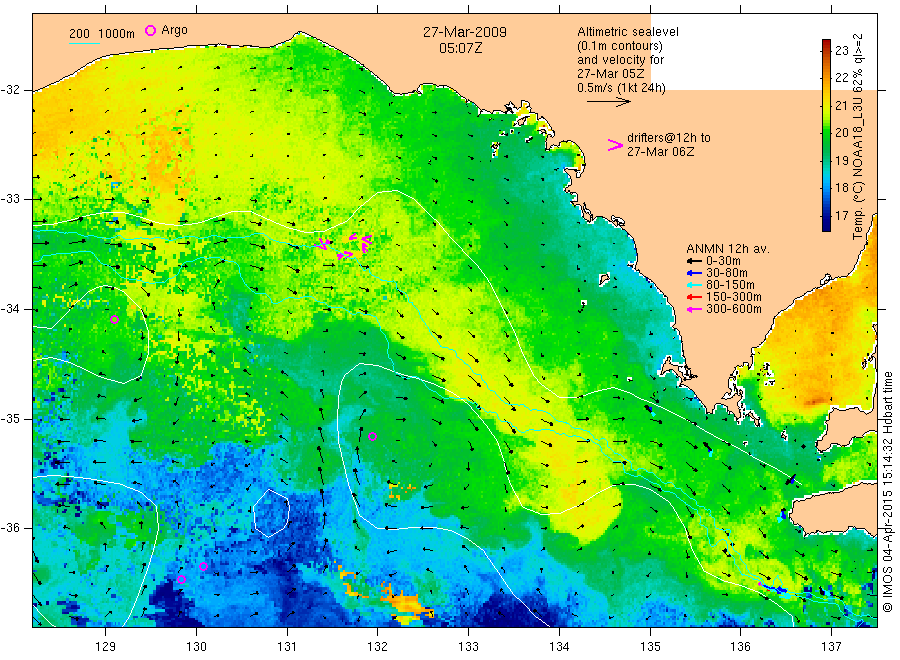
Task: Click latitude axis label -36
Action: (x=10, y=528)
